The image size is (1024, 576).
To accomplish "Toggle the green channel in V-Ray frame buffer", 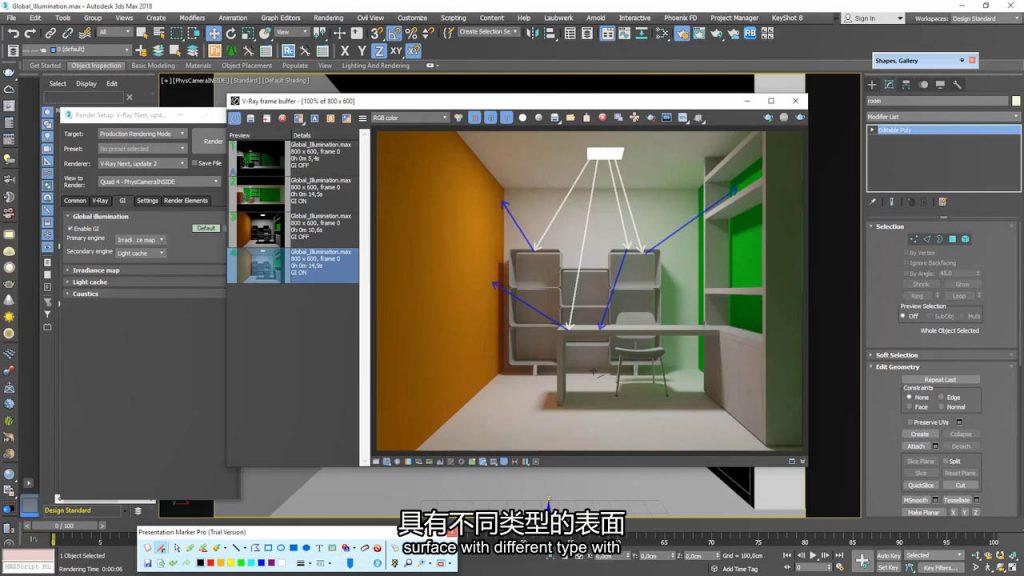I will (490, 118).
